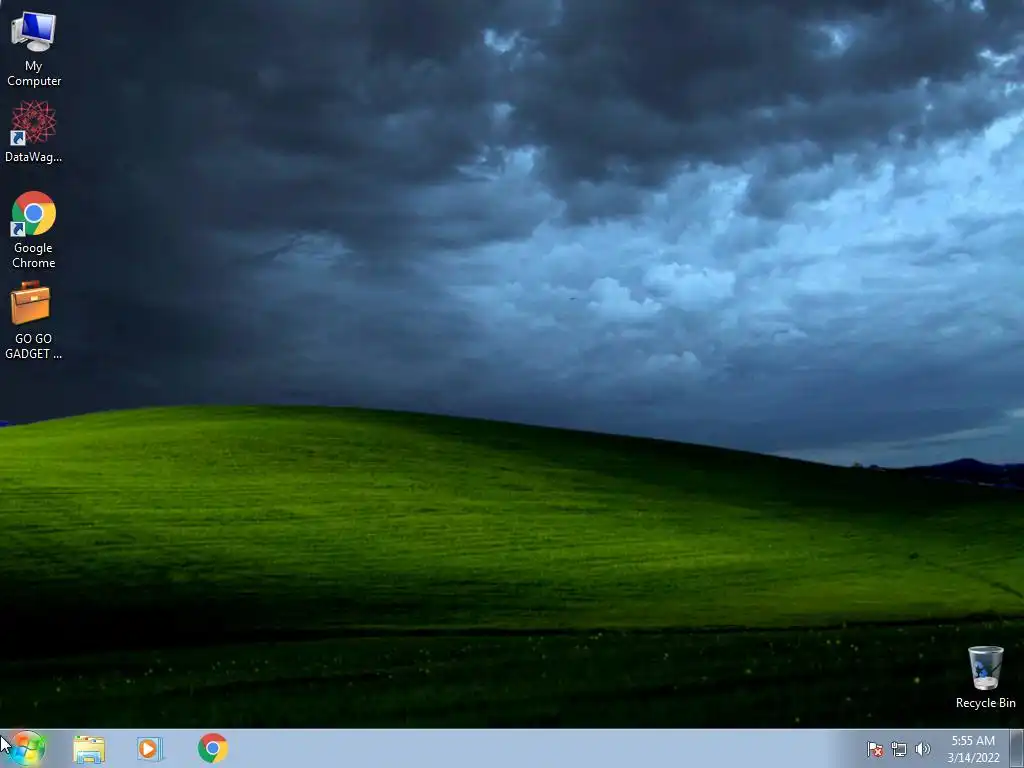
Task: Click the Show desktop strip
Action: (1017, 748)
